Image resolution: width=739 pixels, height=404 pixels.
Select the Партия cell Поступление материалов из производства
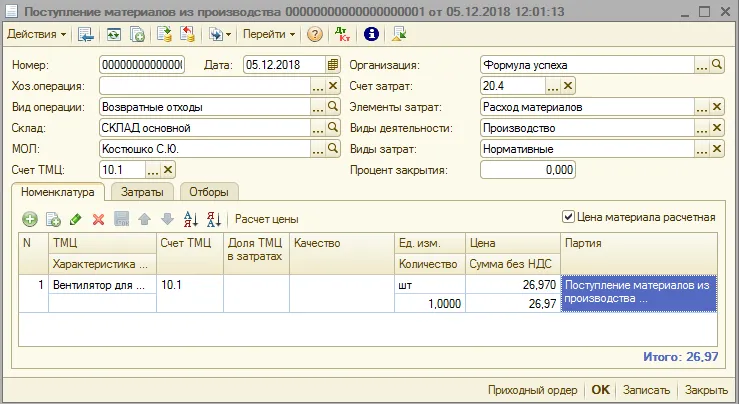coord(639,293)
